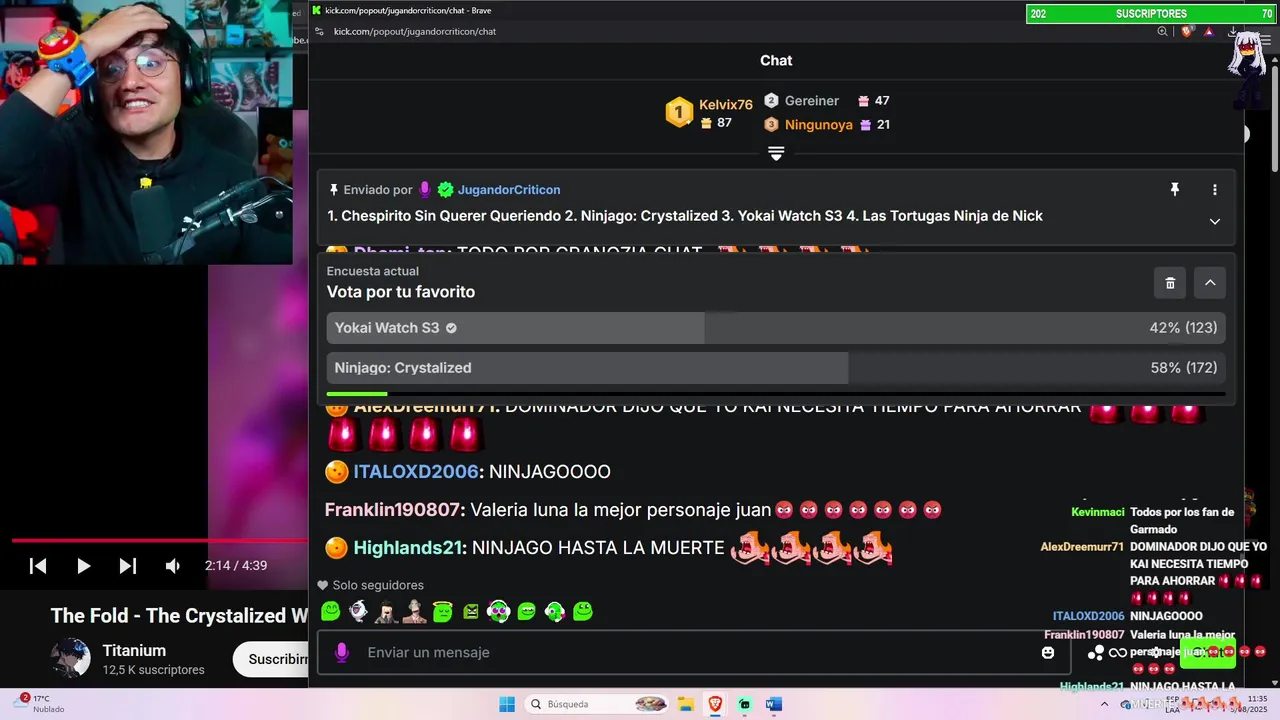Open Highlands21 user card in chat
The image size is (1280, 720).
408,547
